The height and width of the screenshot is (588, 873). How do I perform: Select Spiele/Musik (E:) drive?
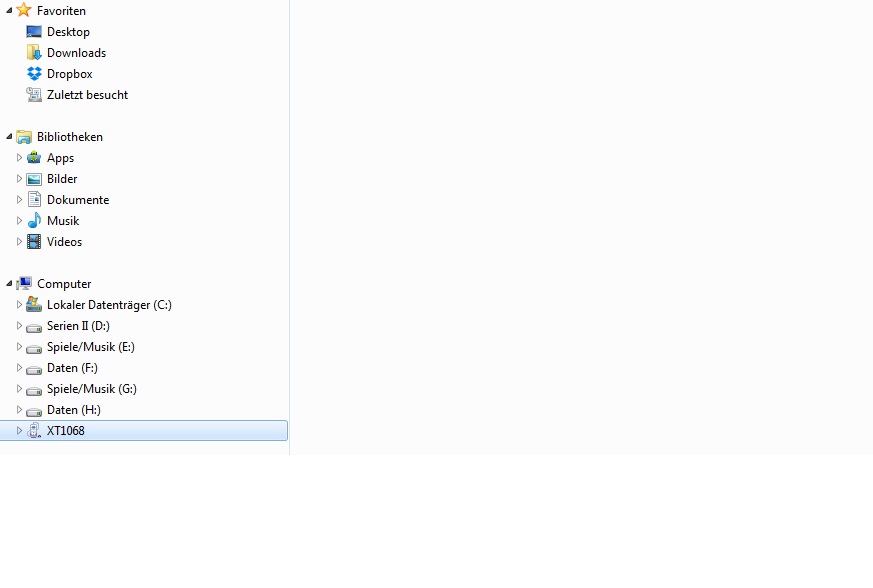(x=91, y=347)
